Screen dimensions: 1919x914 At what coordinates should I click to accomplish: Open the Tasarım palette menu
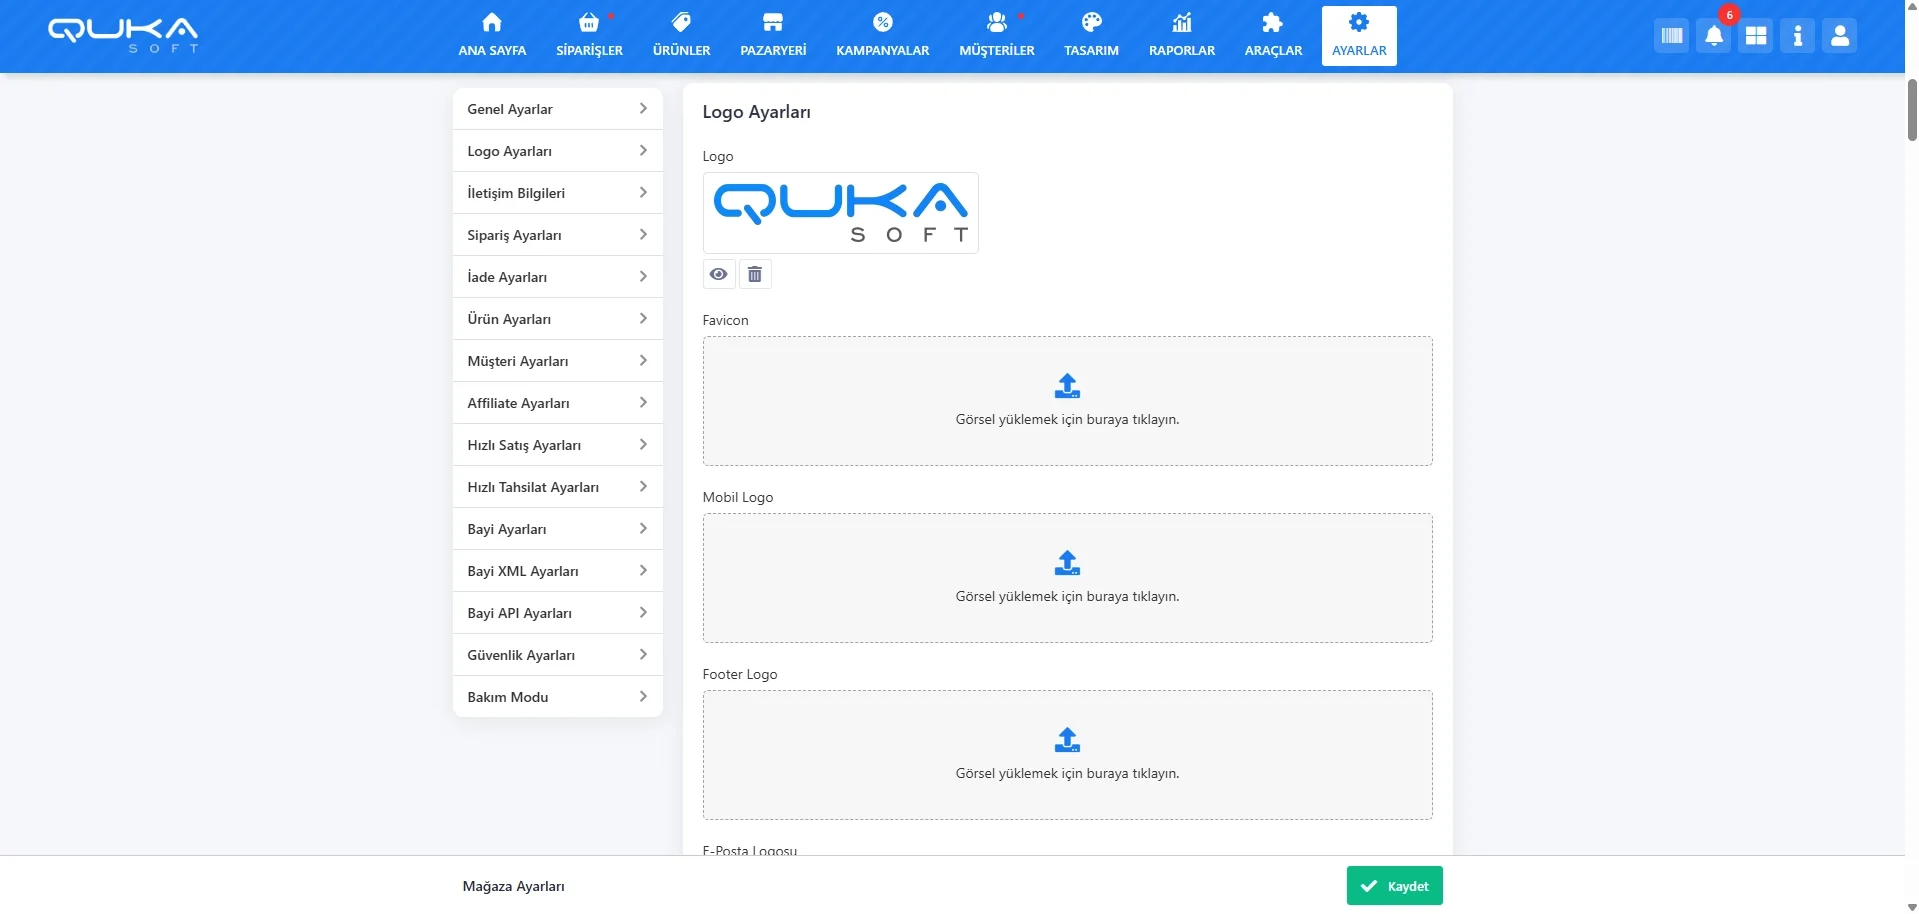coord(1091,36)
